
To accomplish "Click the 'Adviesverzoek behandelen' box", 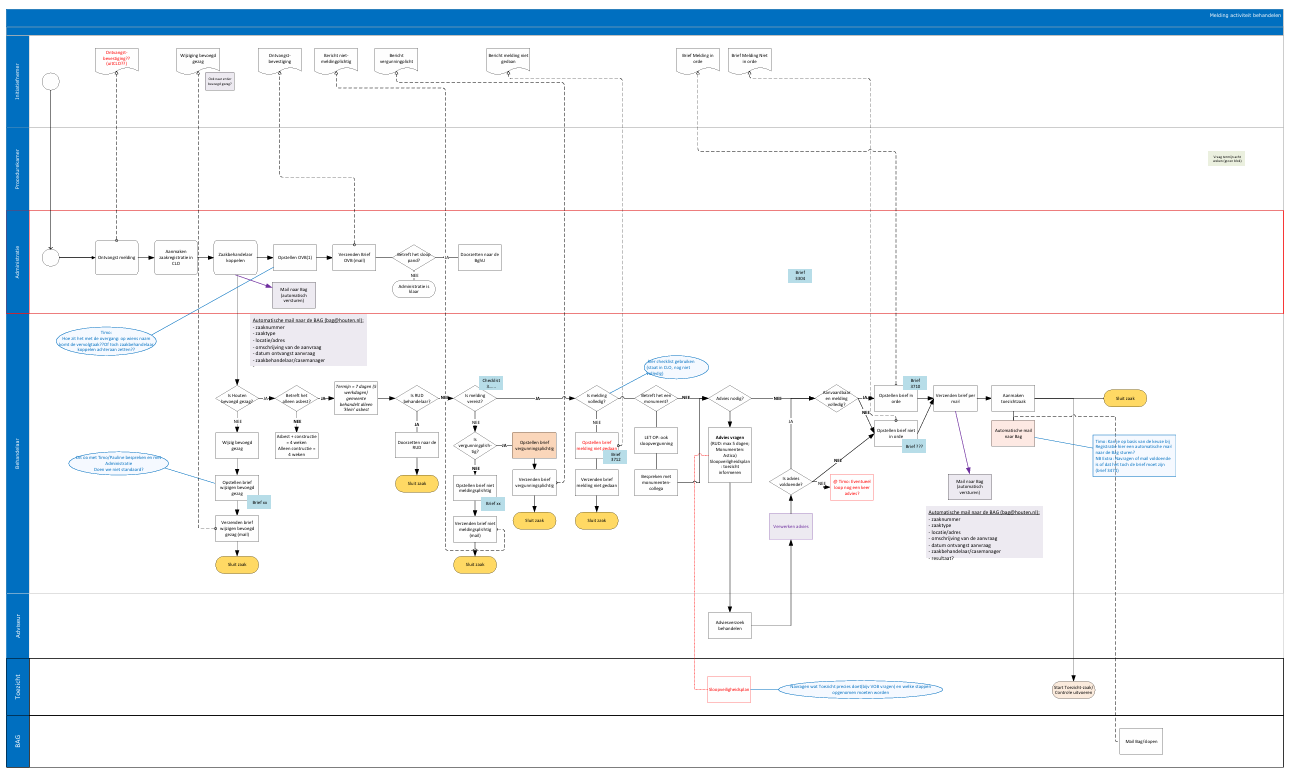I will point(730,624).
